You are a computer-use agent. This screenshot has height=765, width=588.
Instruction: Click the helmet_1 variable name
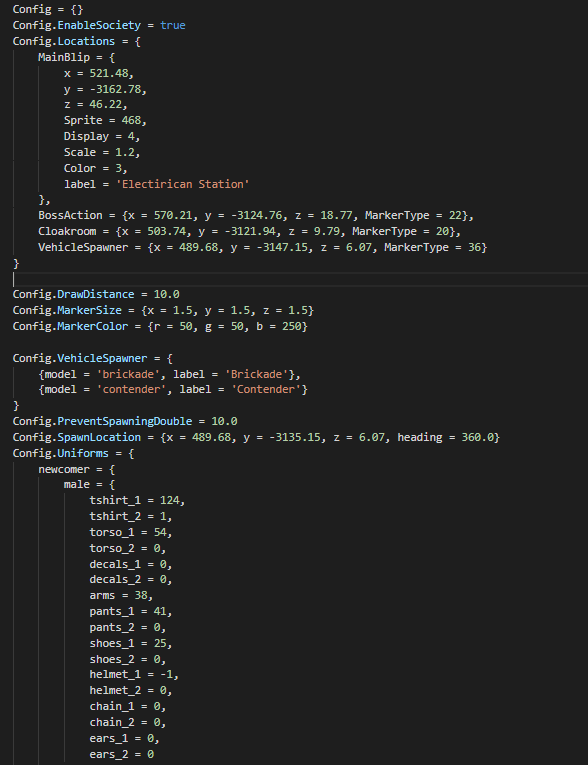click(x=112, y=675)
